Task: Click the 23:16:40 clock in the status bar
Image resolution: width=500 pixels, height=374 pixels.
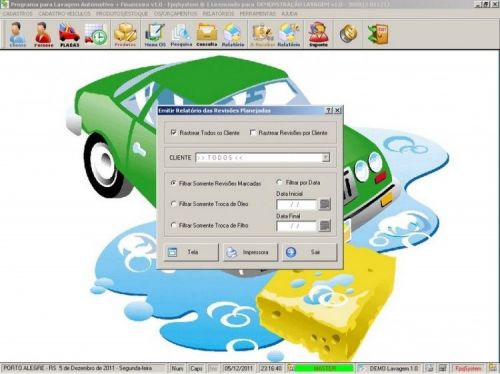Action: pyautogui.click(x=271, y=368)
